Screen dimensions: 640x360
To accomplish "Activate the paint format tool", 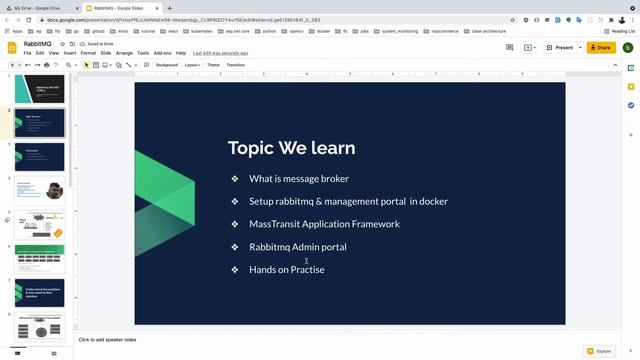I will [56, 65].
